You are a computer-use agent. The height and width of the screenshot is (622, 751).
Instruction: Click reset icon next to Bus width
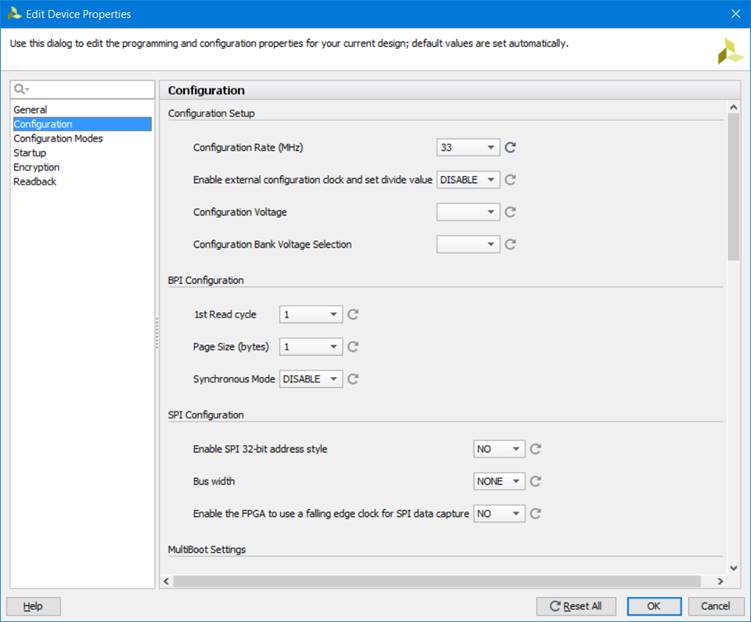point(535,481)
